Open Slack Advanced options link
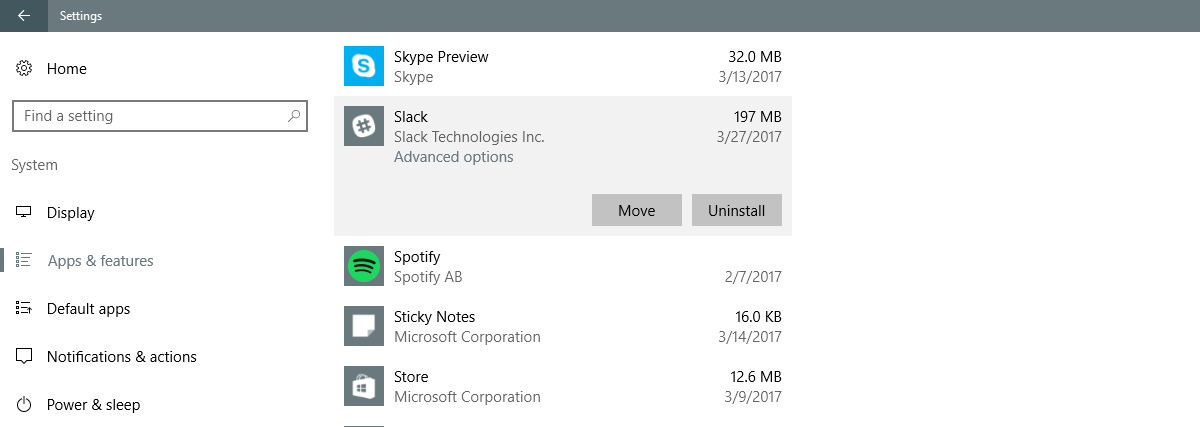The width and height of the screenshot is (1200, 427). coord(454,157)
